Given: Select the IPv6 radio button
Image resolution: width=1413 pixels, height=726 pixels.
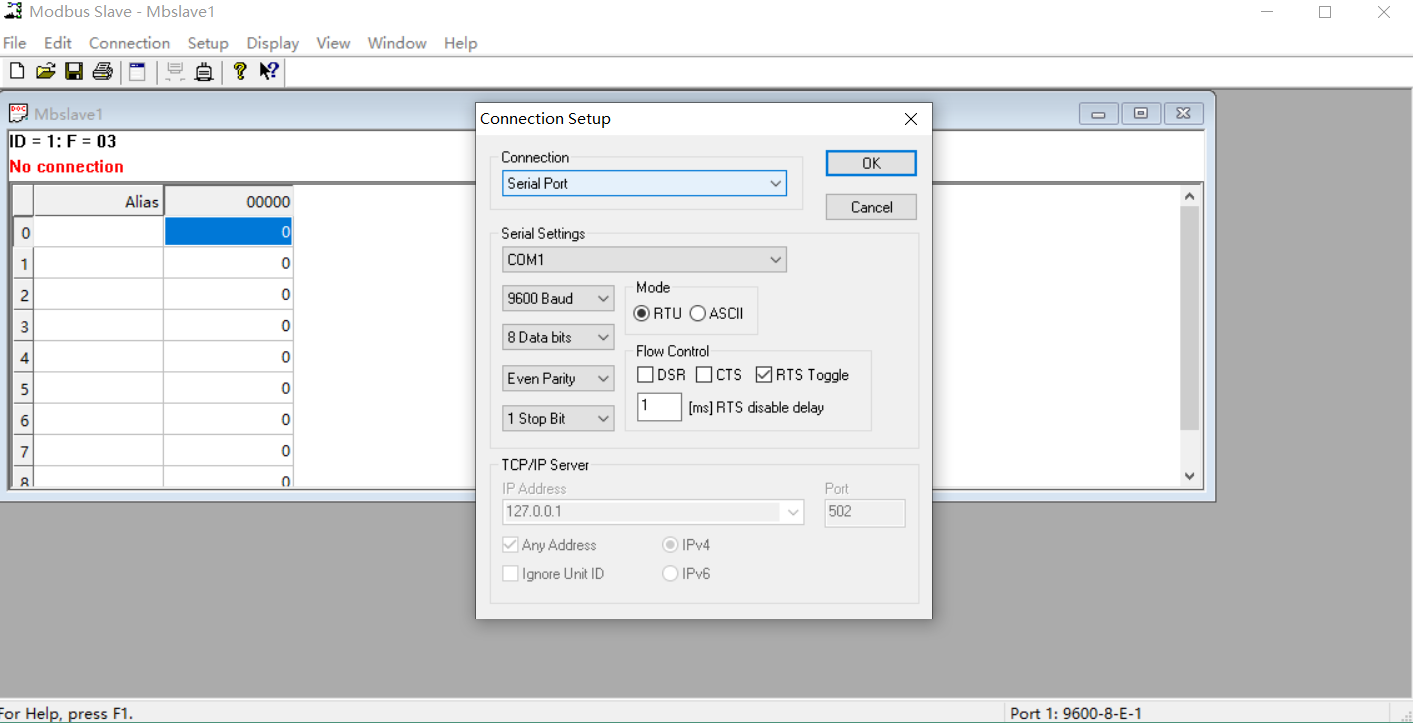Looking at the screenshot, I should point(670,574).
